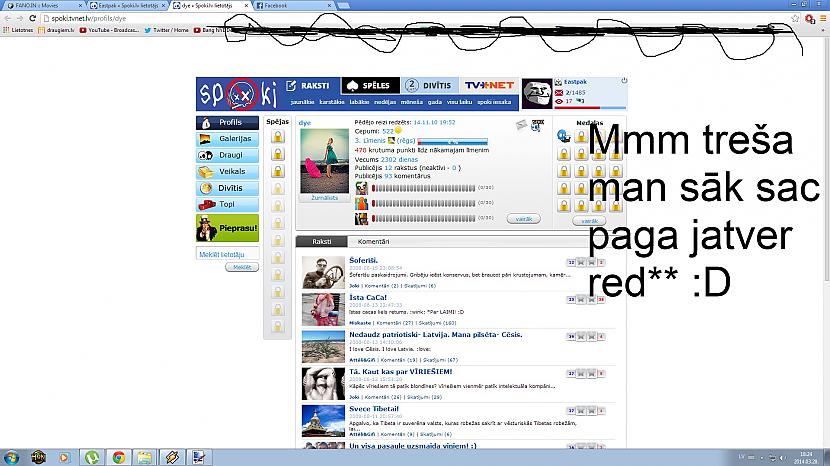The height and width of the screenshot is (466, 830).
Task: Select the mēneša submenu item
Action: 411,102
